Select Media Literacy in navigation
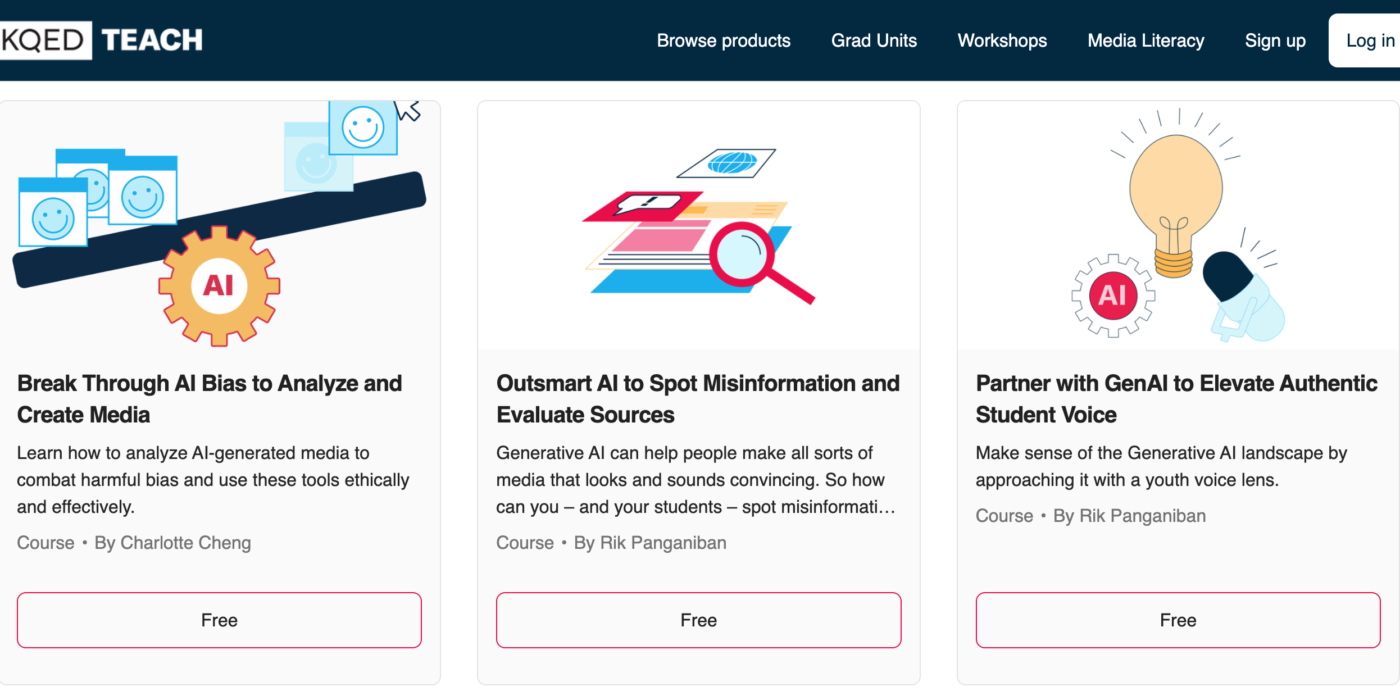The width and height of the screenshot is (1400, 700). pyautogui.click(x=1145, y=41)
